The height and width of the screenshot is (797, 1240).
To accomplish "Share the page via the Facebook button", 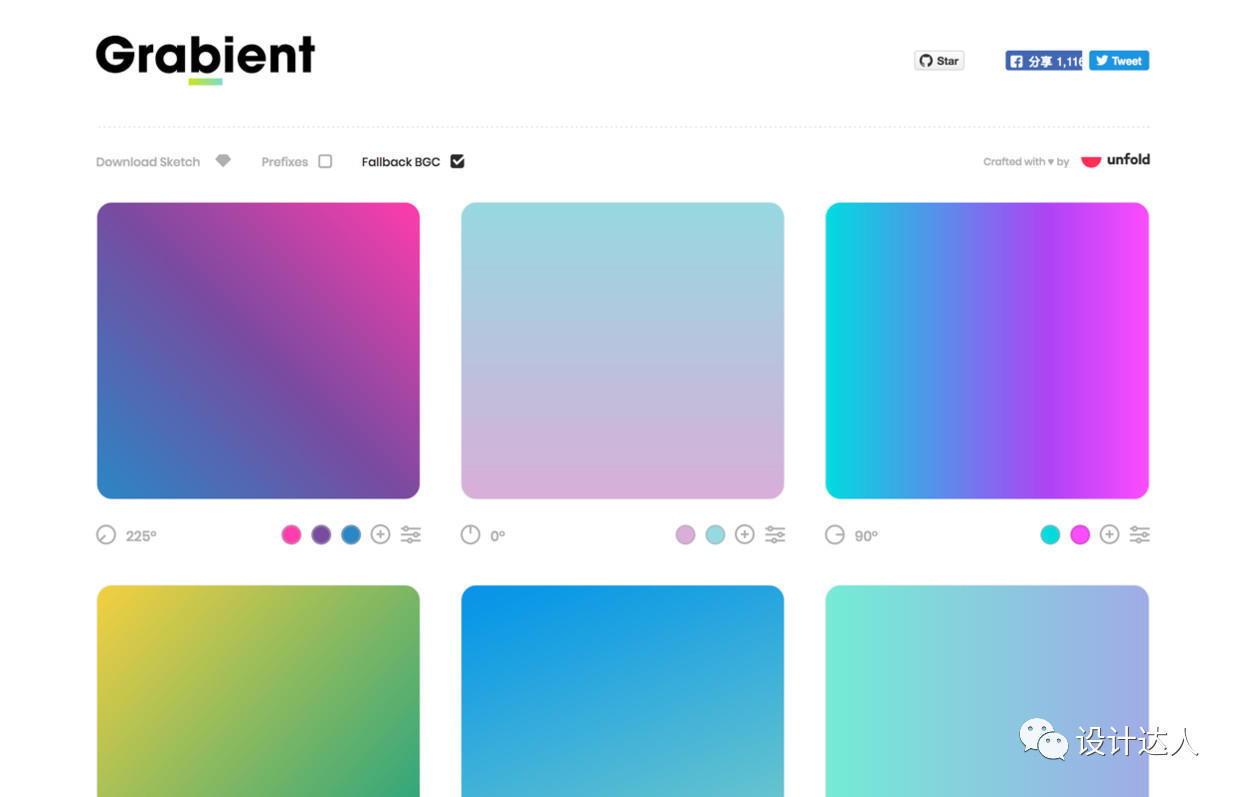I will point(1044,61).
